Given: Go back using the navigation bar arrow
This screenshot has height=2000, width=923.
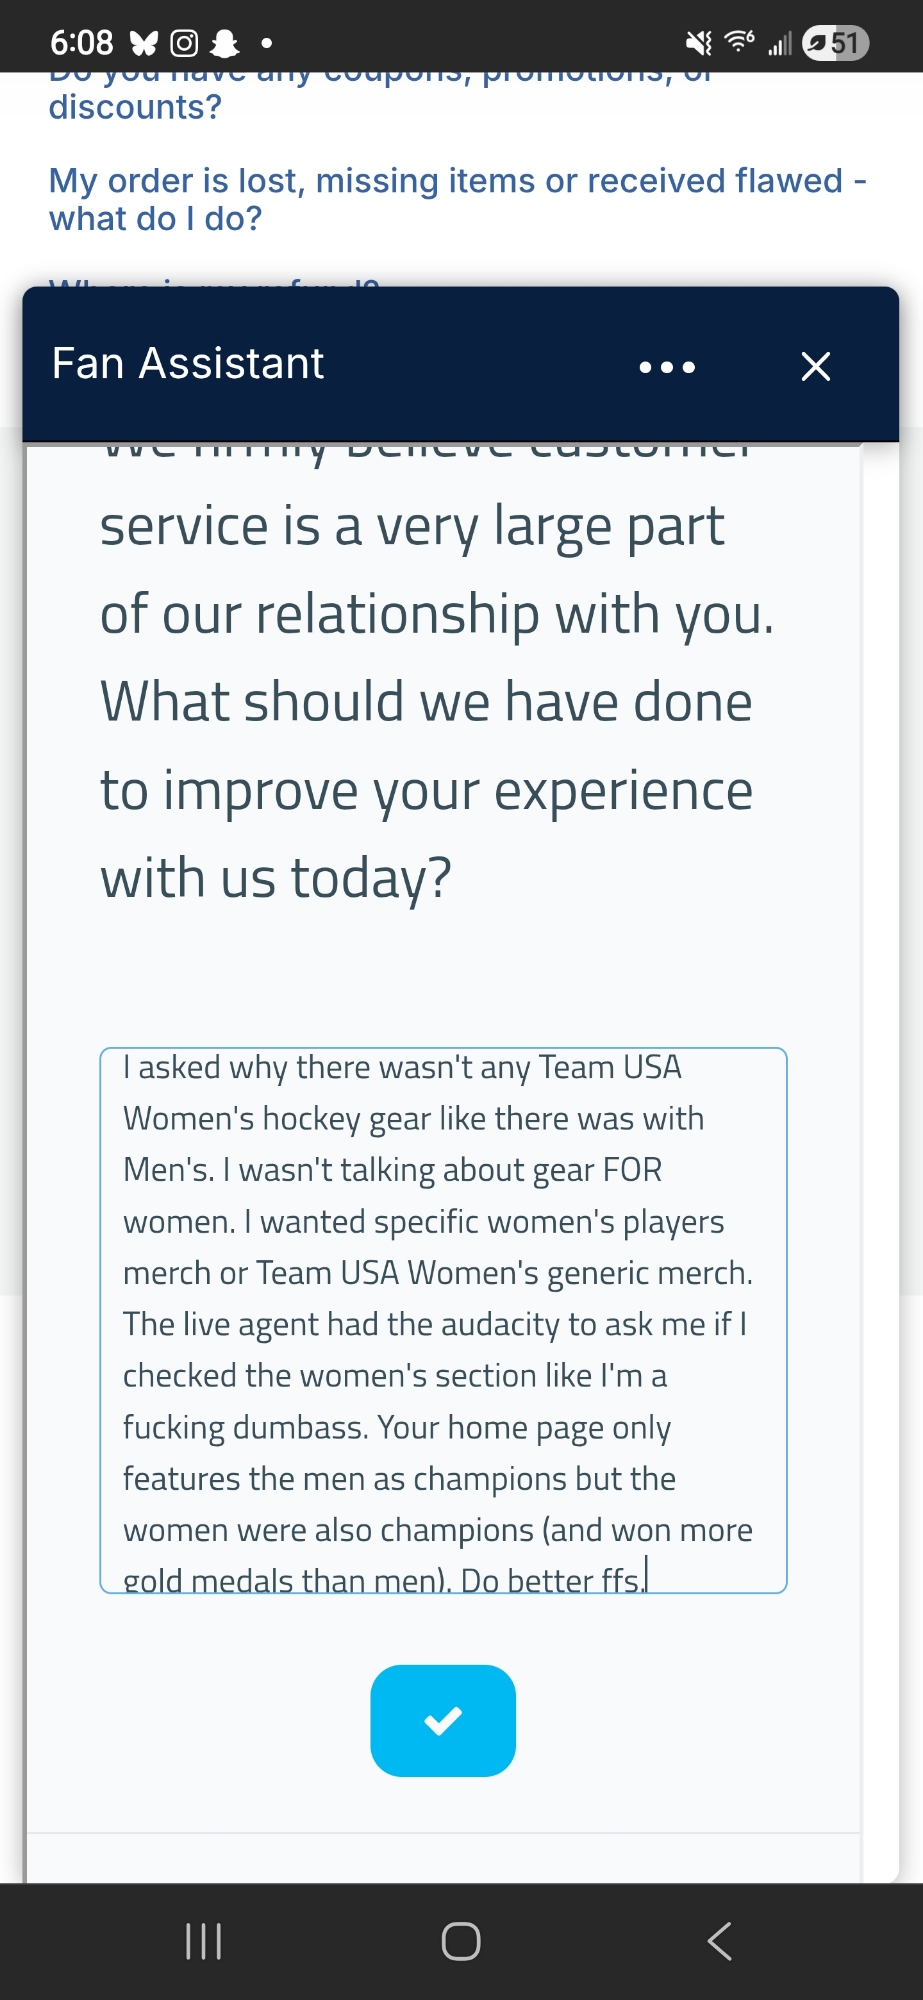Looking at the screenshot, I should 719,1941.
